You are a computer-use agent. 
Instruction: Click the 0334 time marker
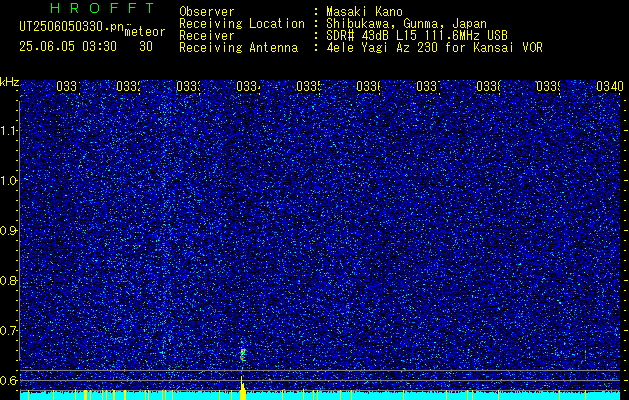[x=248, y=86]
